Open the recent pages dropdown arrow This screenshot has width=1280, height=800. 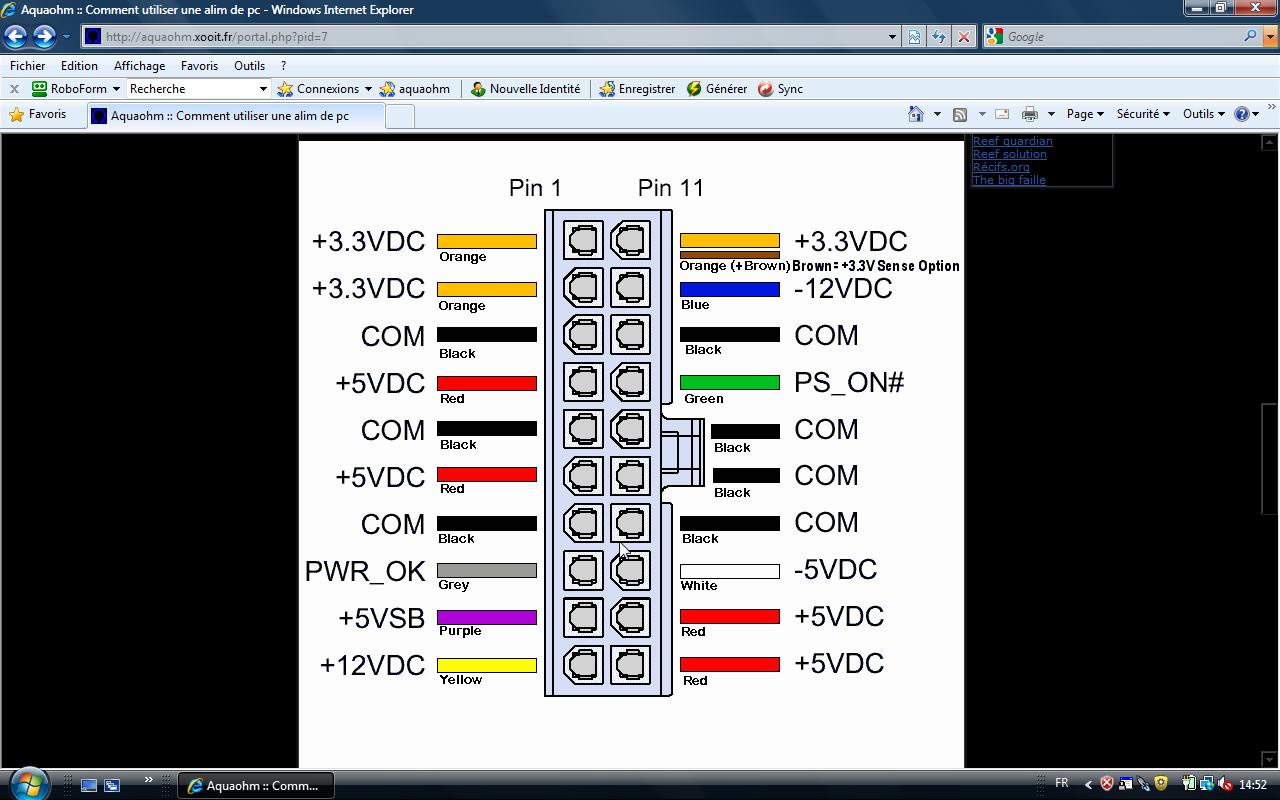click(66, 37)
